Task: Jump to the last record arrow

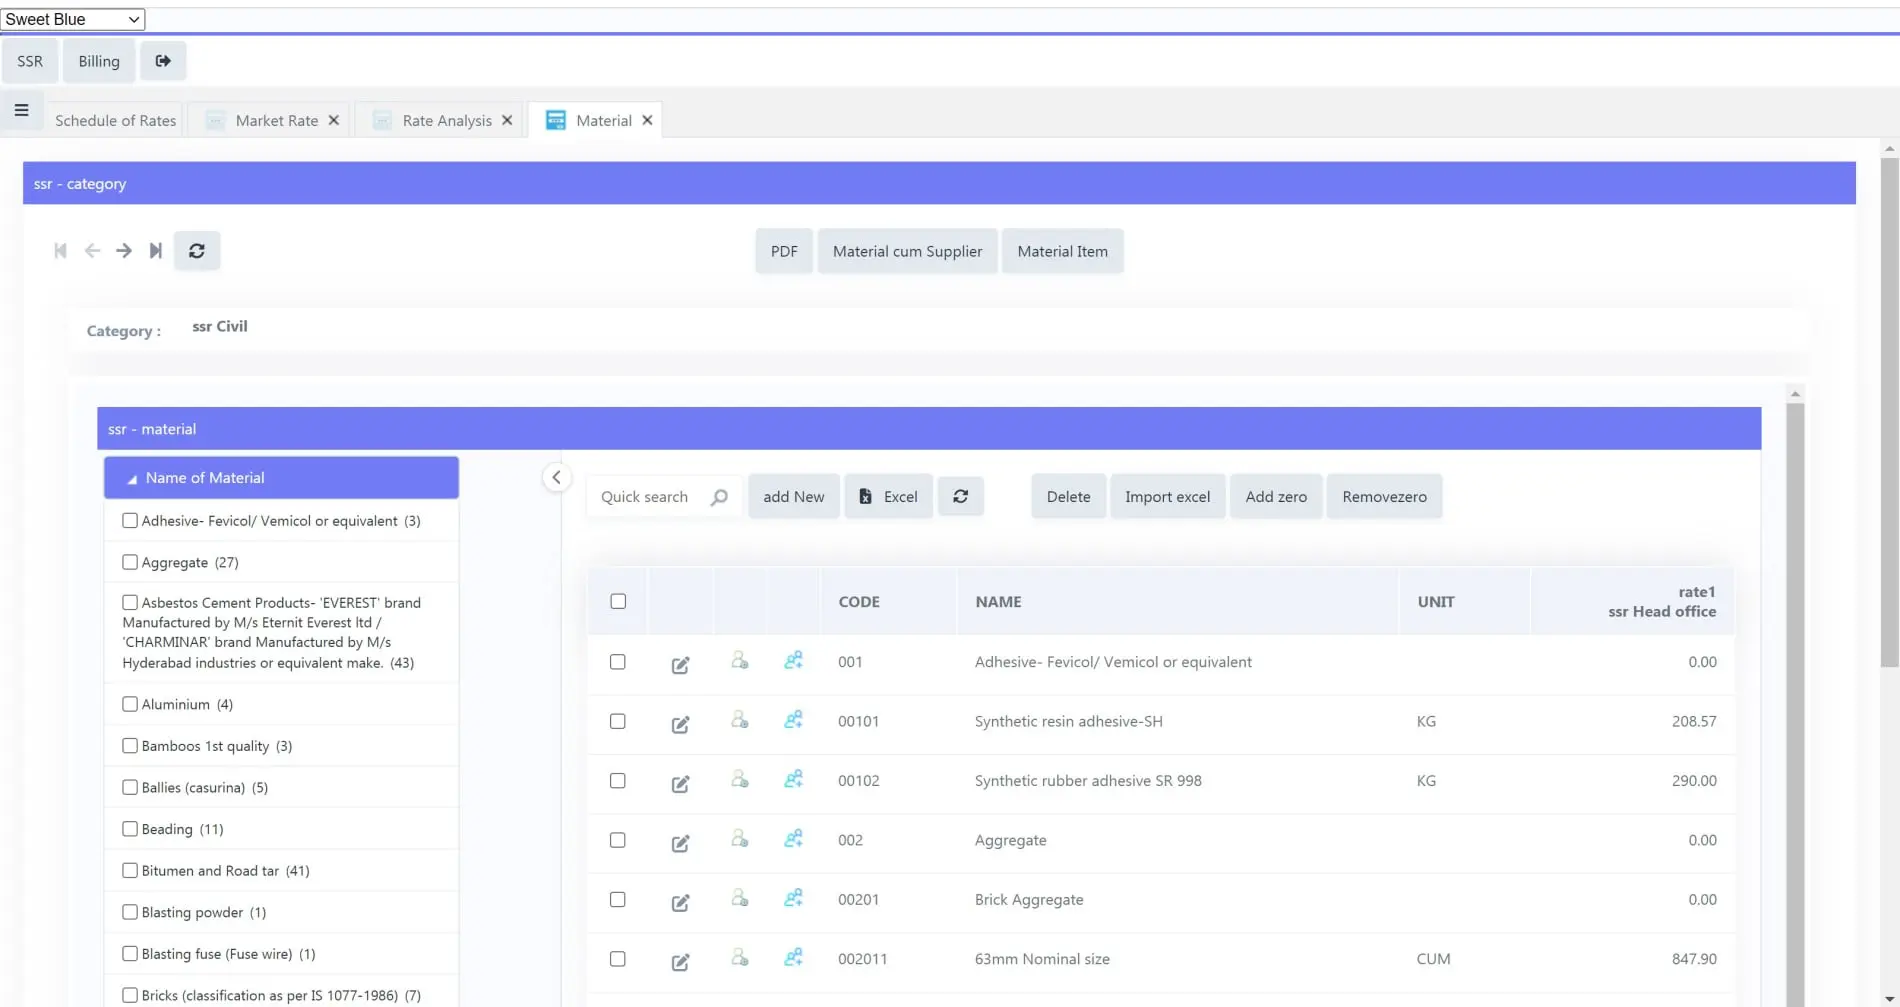Action: (155, 251)
